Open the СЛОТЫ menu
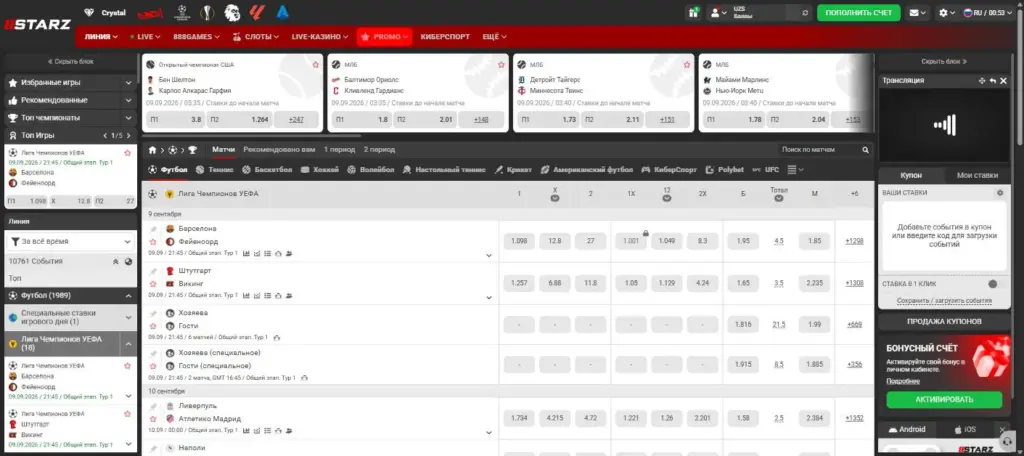Image resolution: width=1024 pixels, height=456 pixels. (x=255, y=37)
